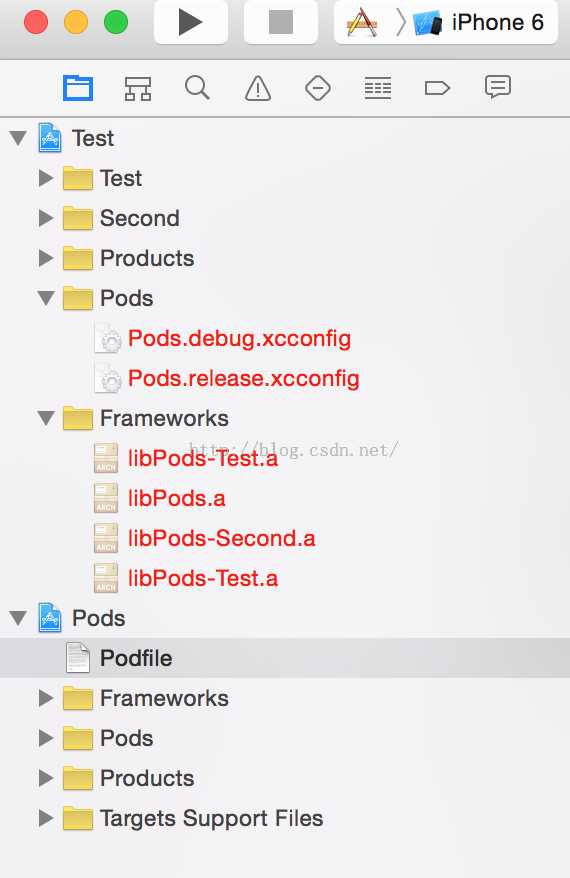Screen dimensions: 570x878
Task: Expand the Targets Support Files folder
Action: point(46,818)
